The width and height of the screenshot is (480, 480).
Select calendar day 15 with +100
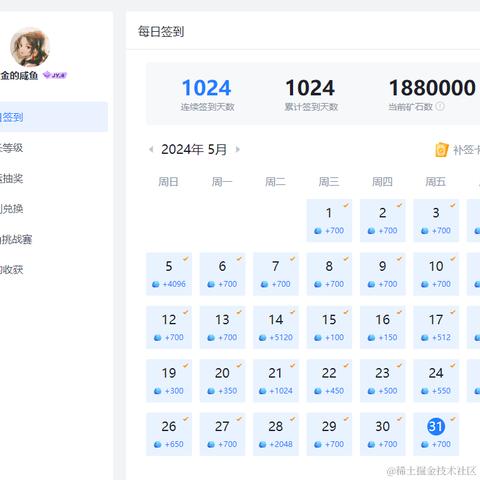[x=329, y=327]
